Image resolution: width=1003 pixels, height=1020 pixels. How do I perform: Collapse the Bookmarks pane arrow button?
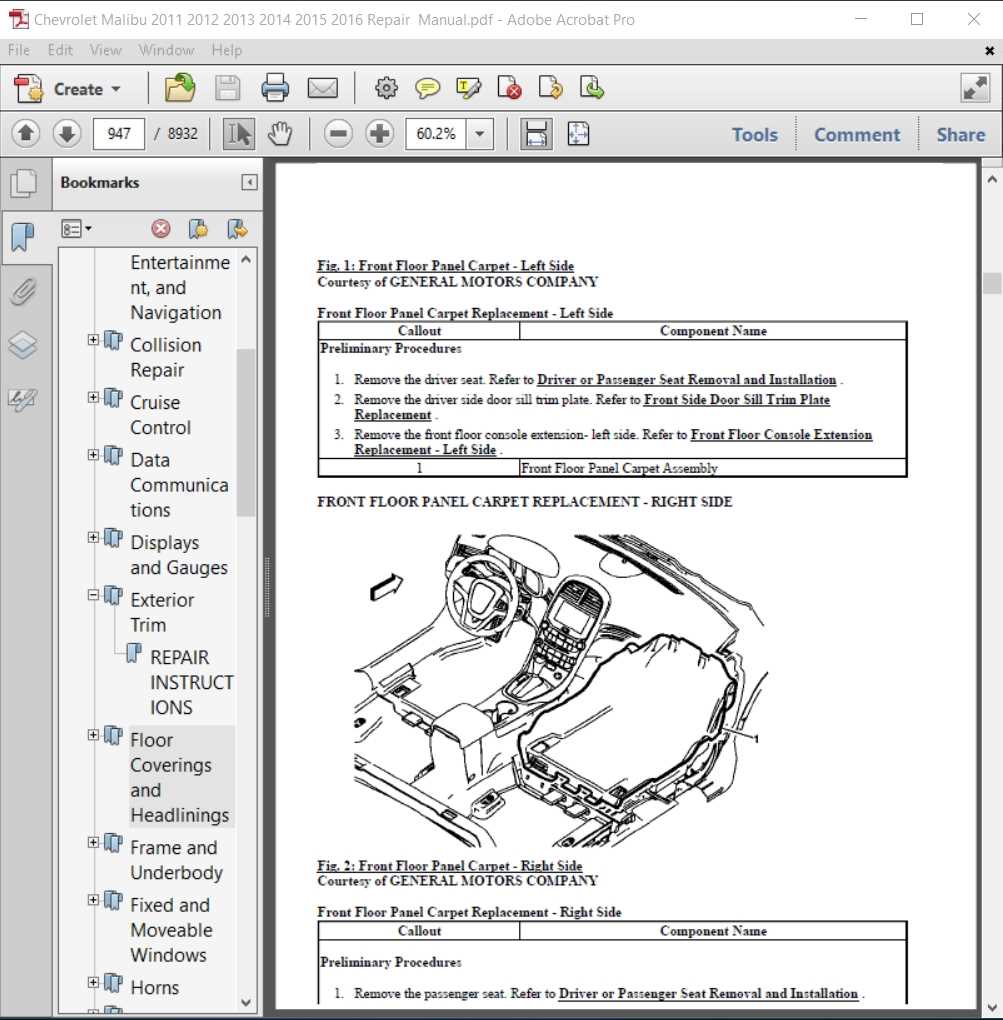(x=249, y=182)
